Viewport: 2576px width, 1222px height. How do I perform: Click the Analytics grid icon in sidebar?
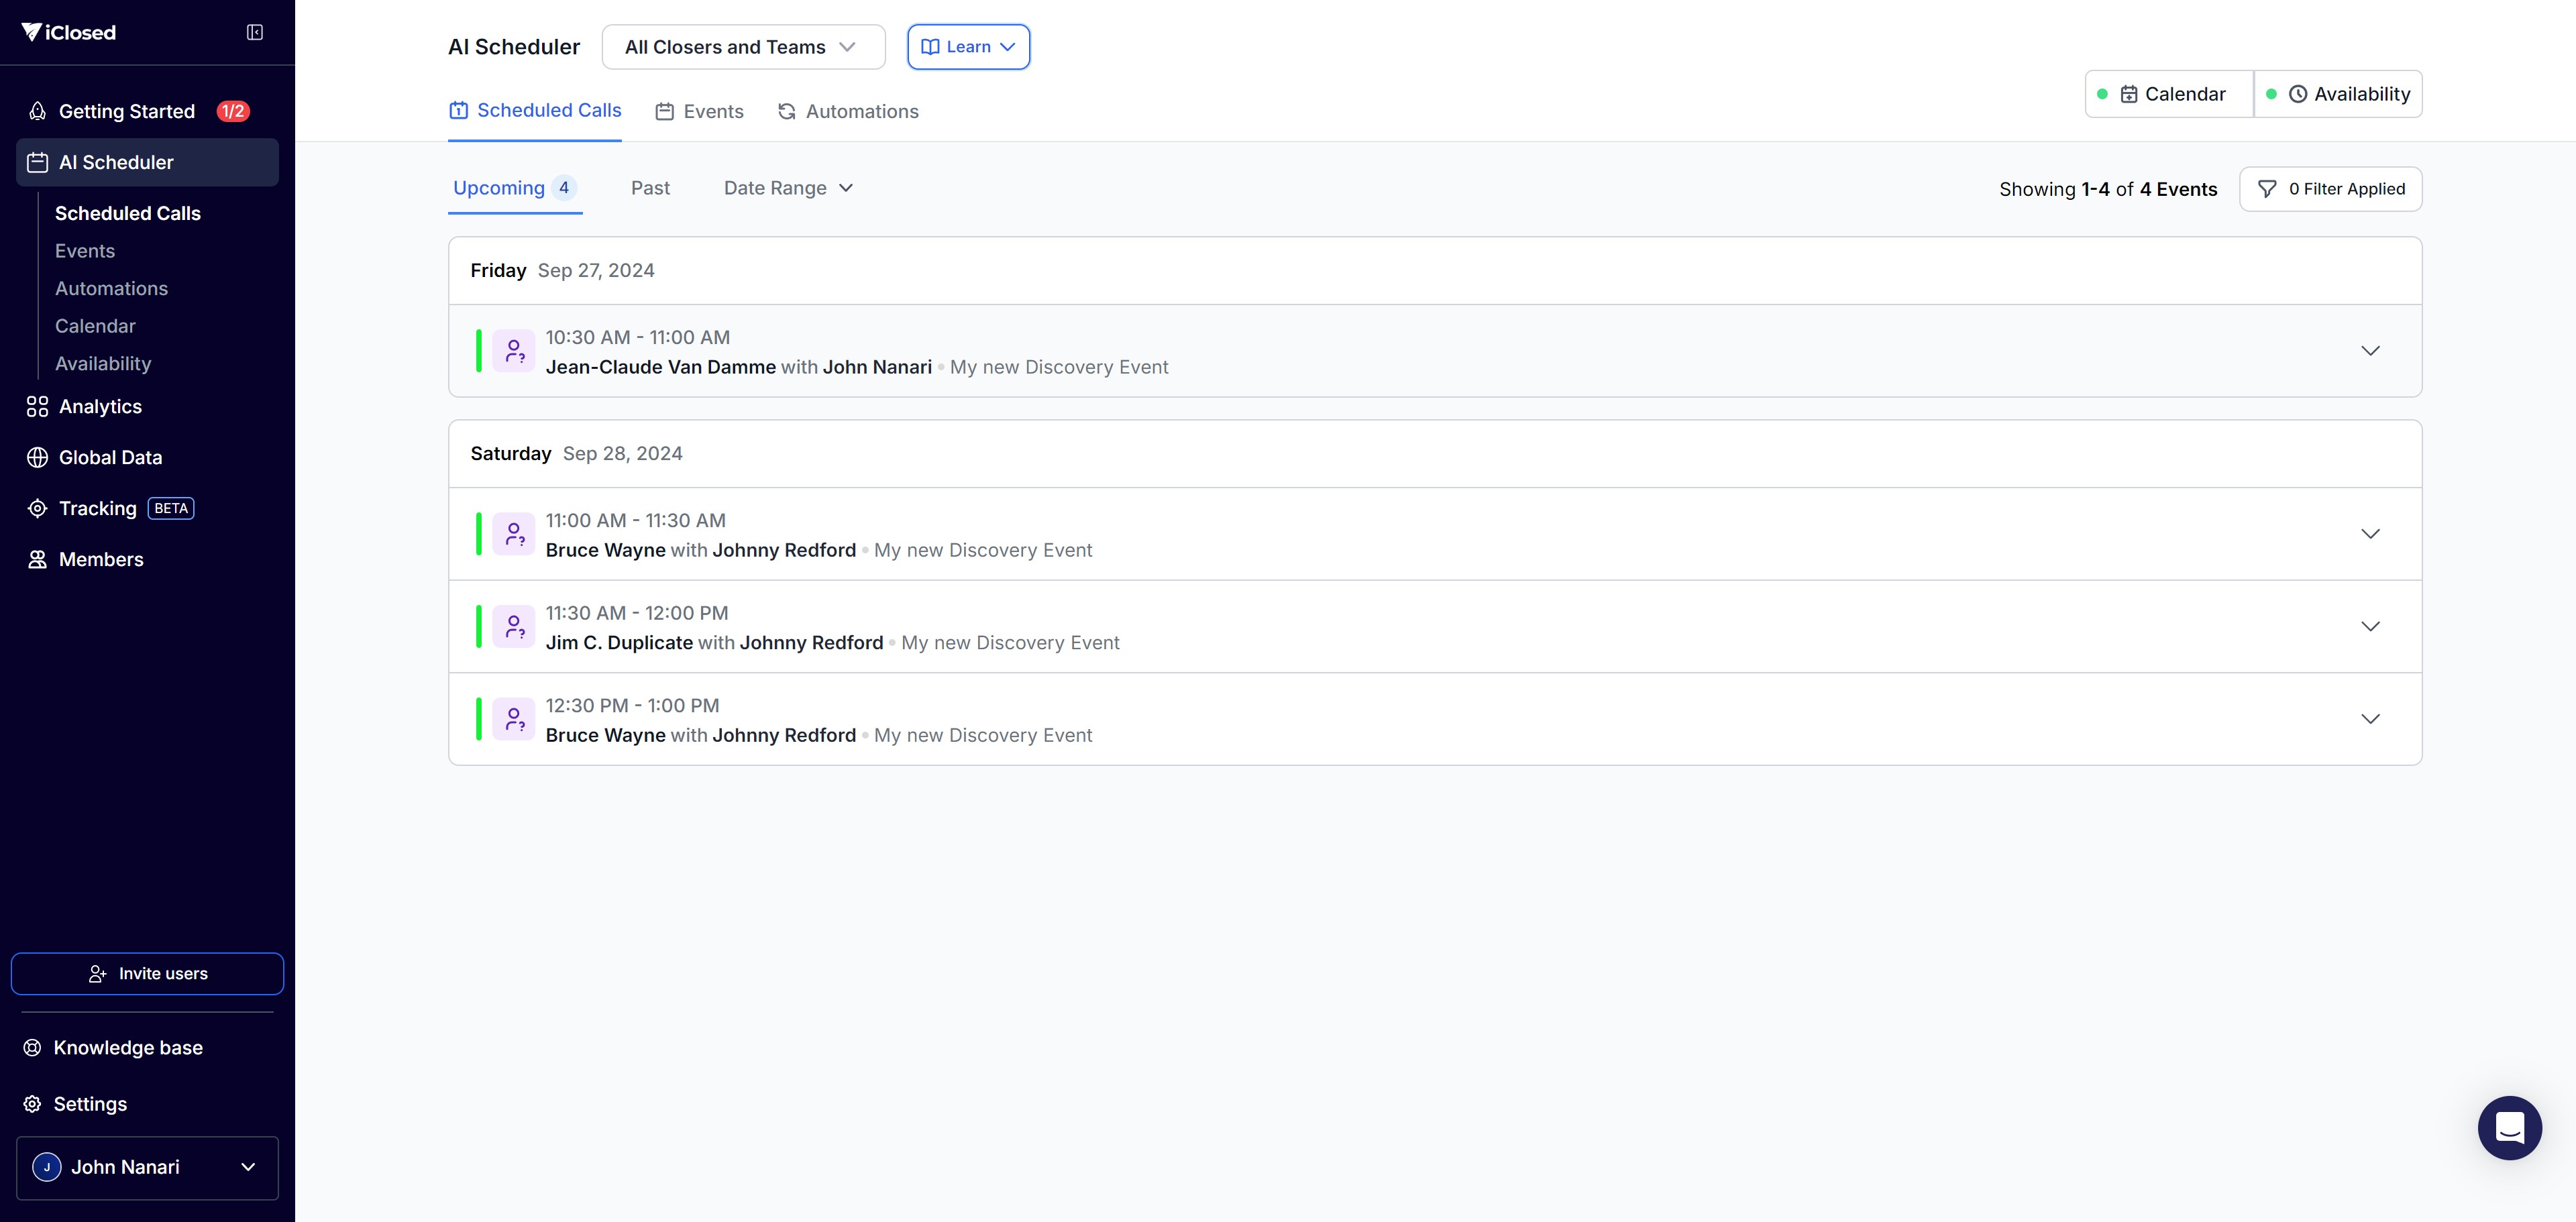(x=37, y=406)
